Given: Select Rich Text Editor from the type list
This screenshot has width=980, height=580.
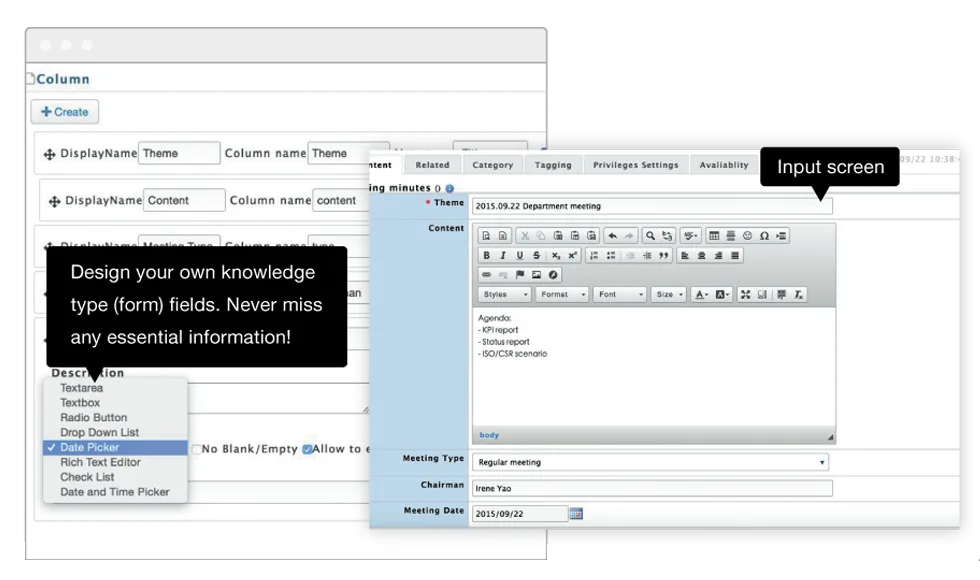Looking at the screenshot, I should point(101,462).
